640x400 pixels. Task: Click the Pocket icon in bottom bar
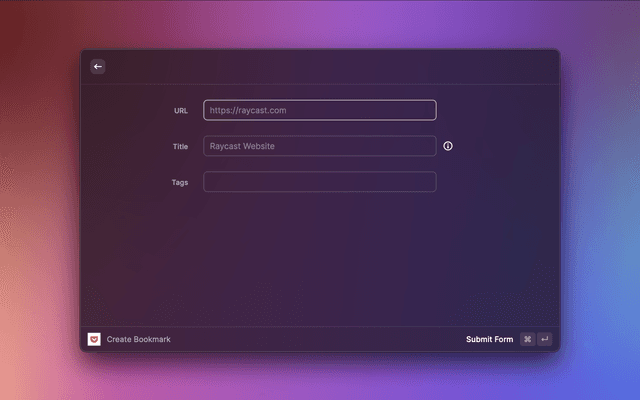[x=94, y=339]
